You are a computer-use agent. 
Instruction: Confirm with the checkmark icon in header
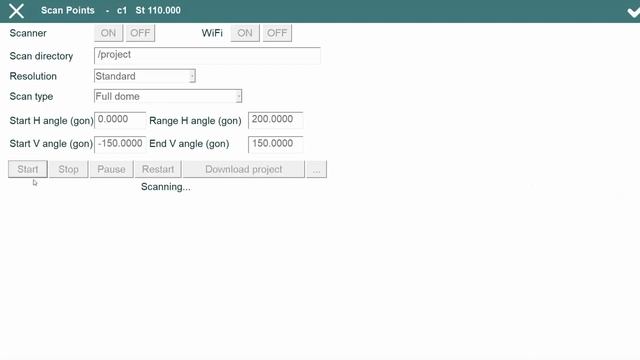click(633, 12)
